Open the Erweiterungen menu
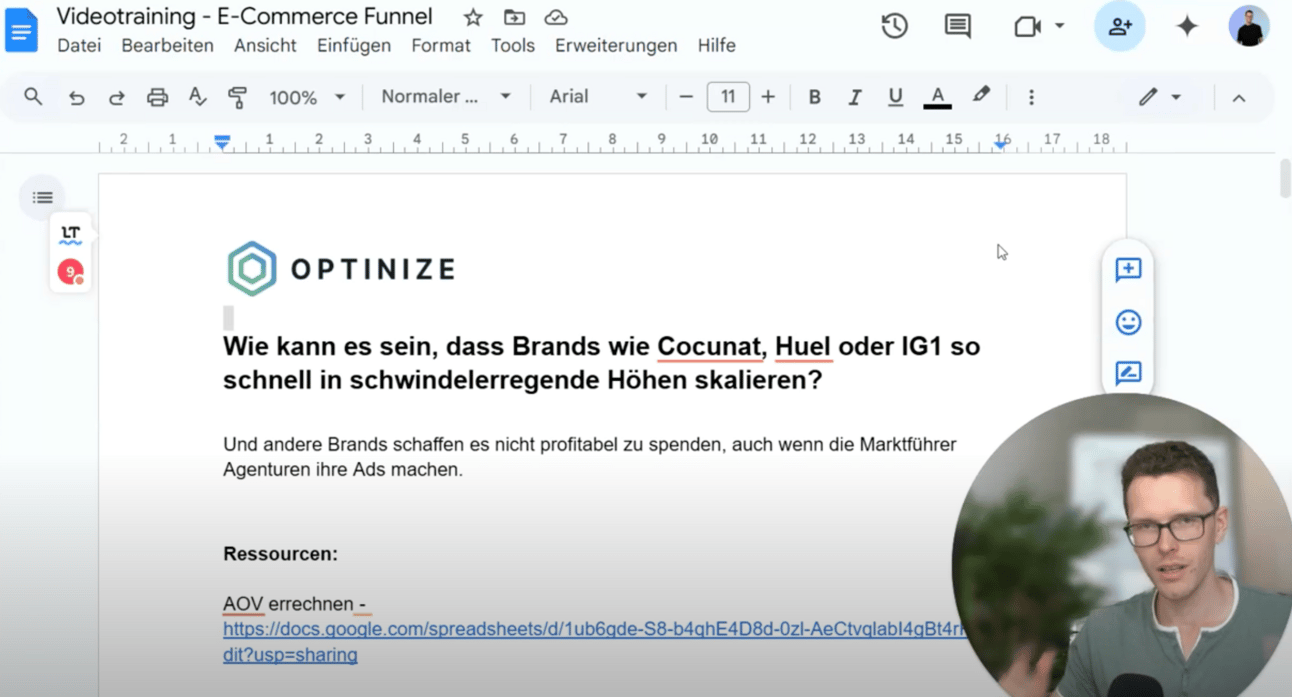This screenshot has width=1292, height=697. coord(616,46)
